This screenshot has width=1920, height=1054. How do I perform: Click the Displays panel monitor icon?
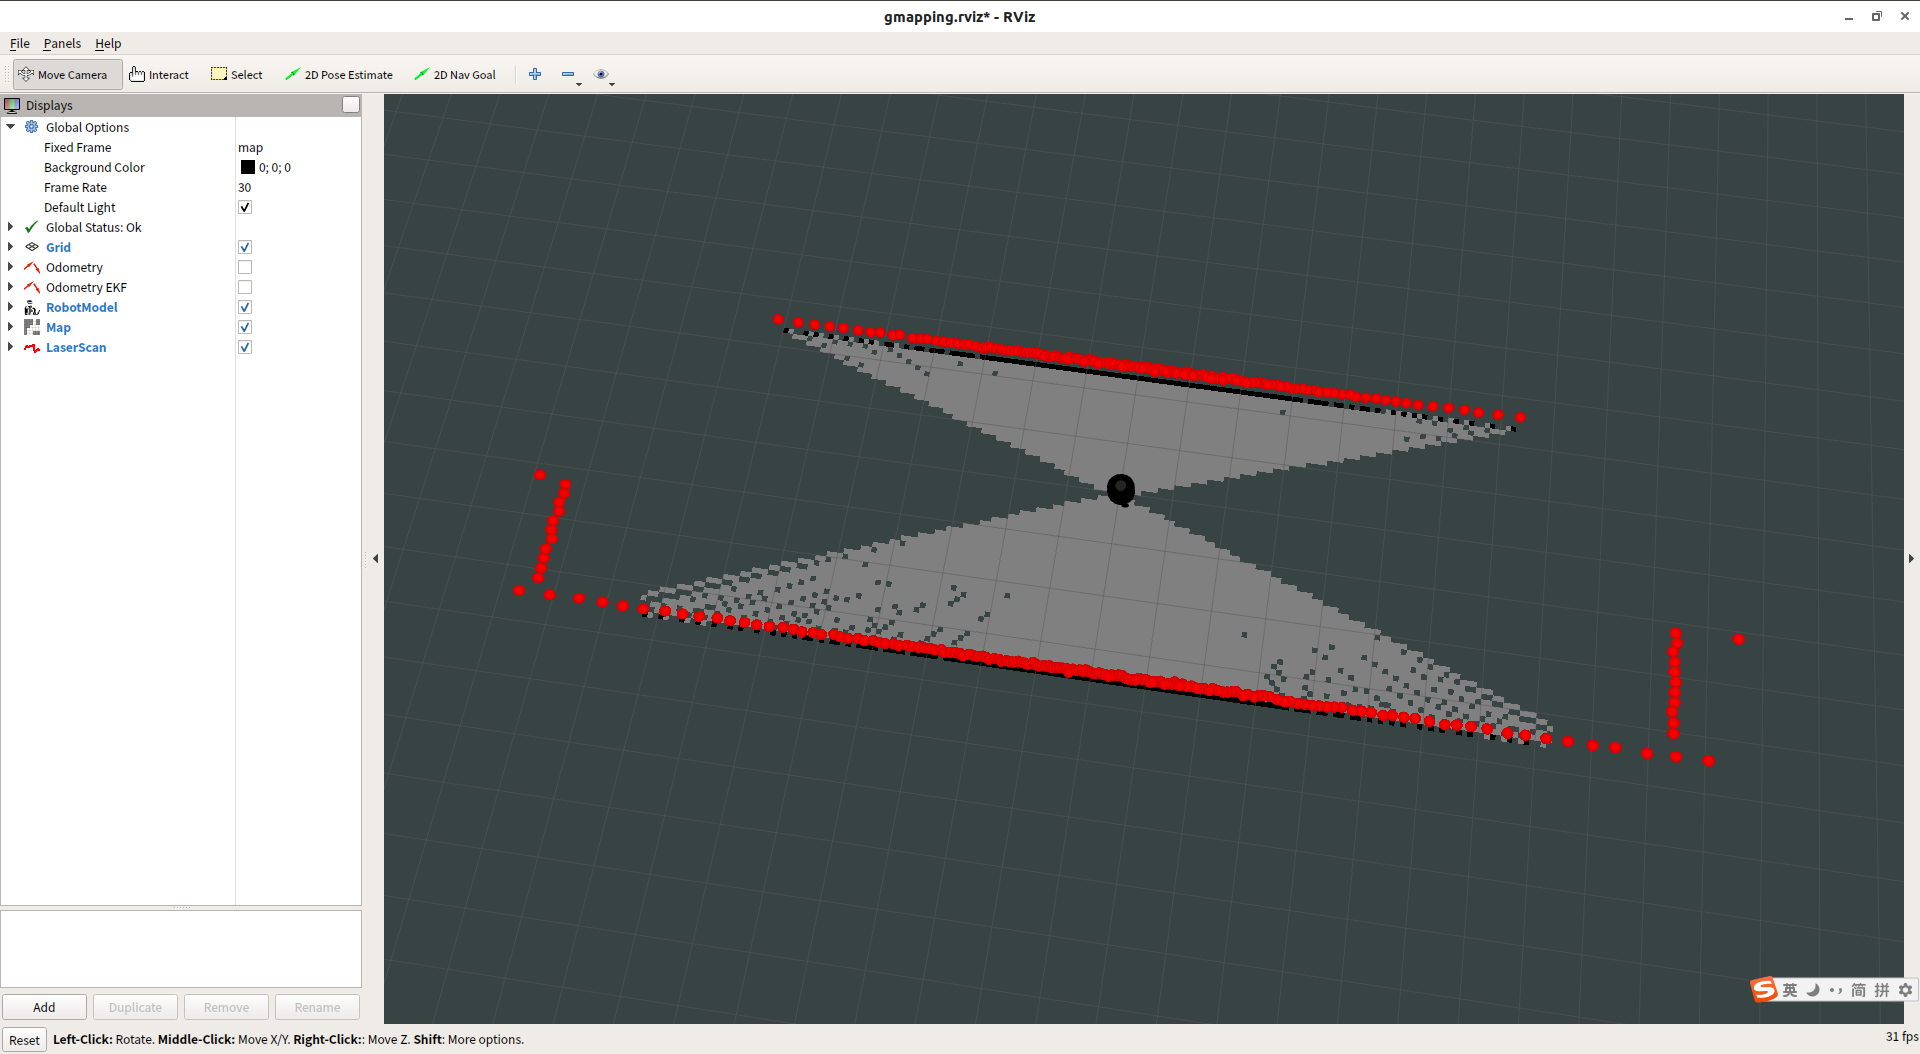click(x=12, y=105)
